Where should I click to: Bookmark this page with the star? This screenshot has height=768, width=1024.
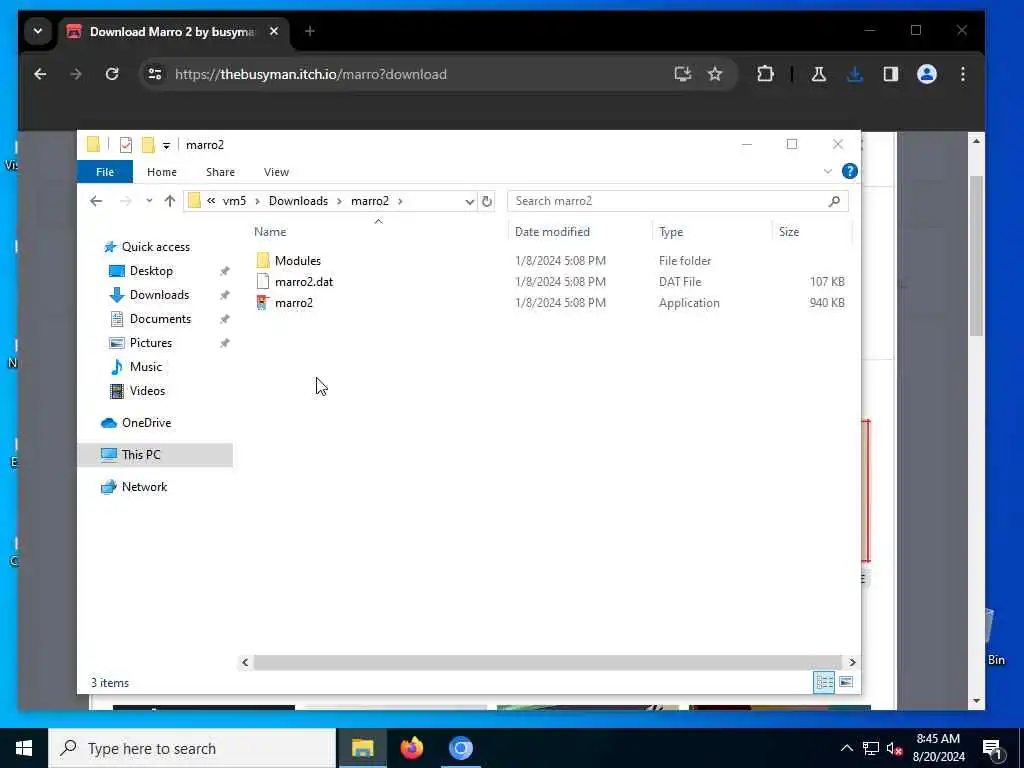click(x=715, y=74)
